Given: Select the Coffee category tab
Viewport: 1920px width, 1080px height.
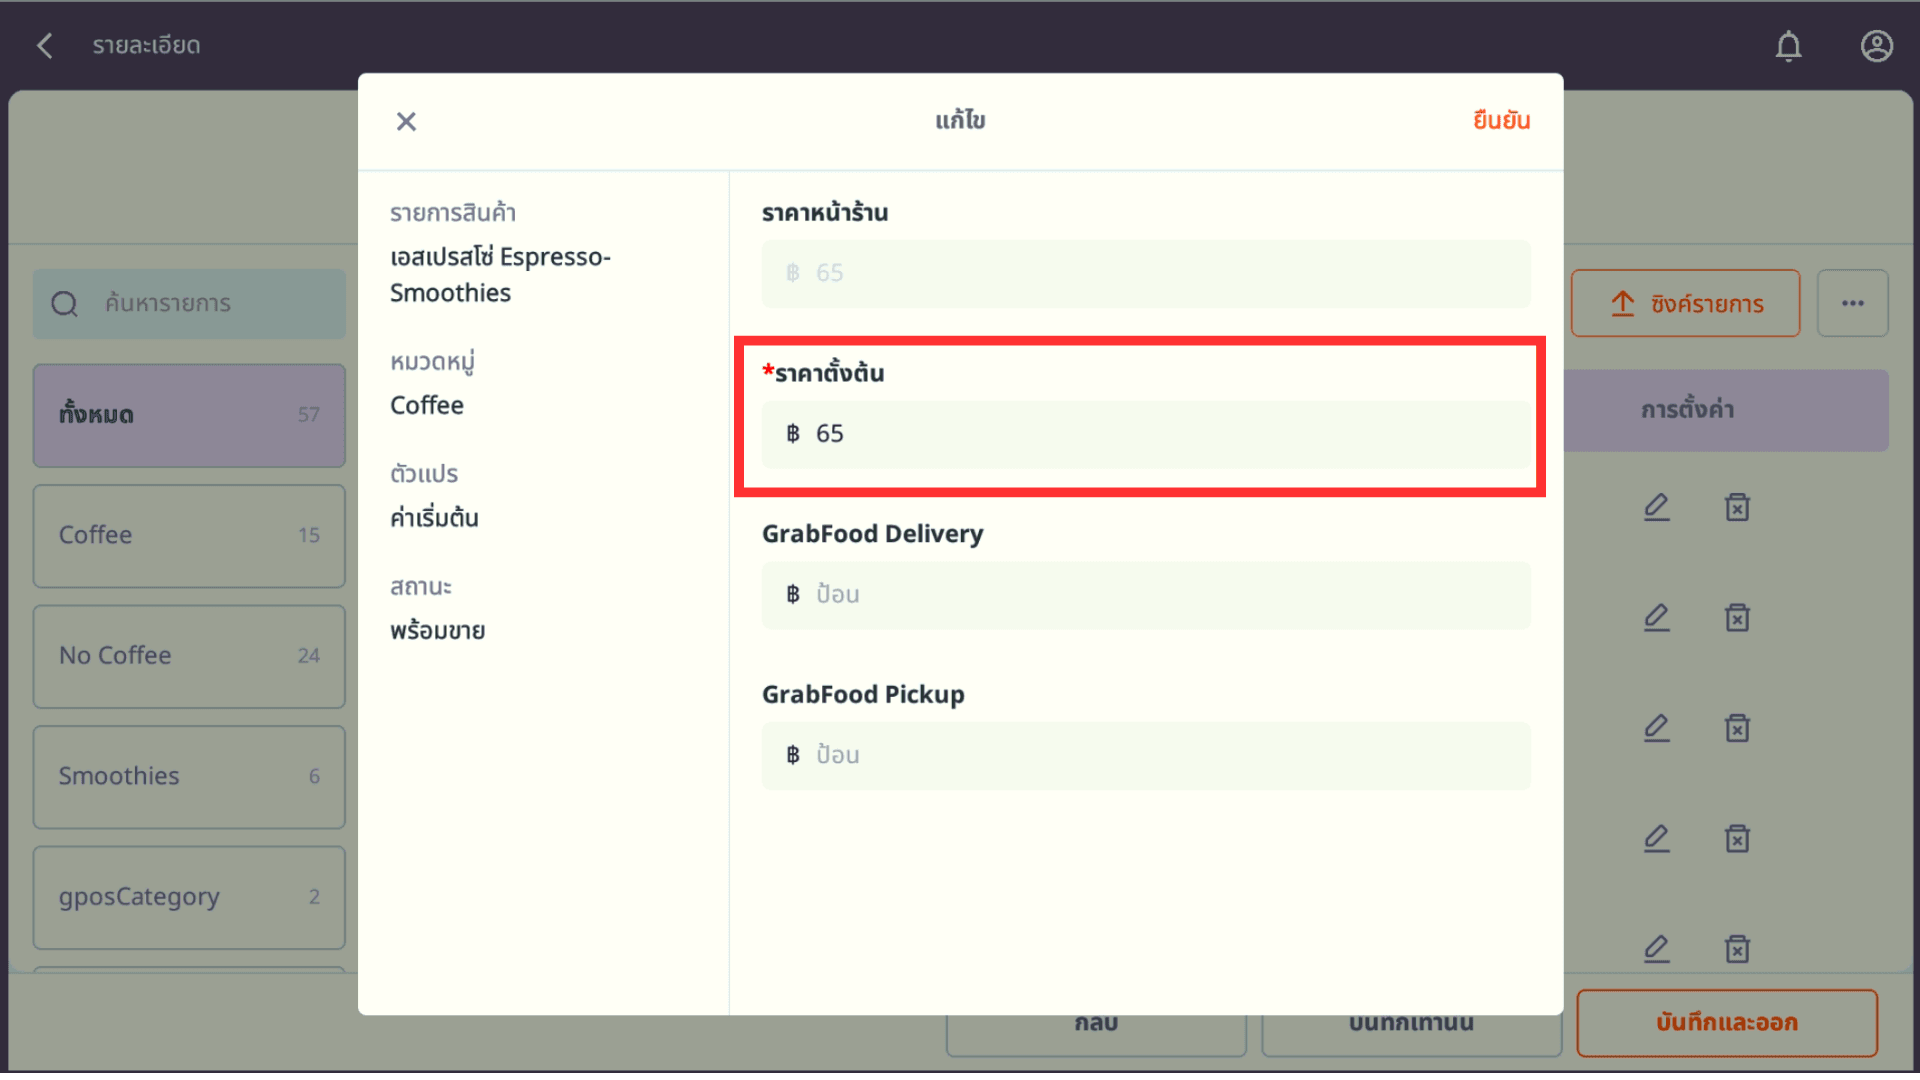Looking at the screenshot, I should click(x=189, y=536).
